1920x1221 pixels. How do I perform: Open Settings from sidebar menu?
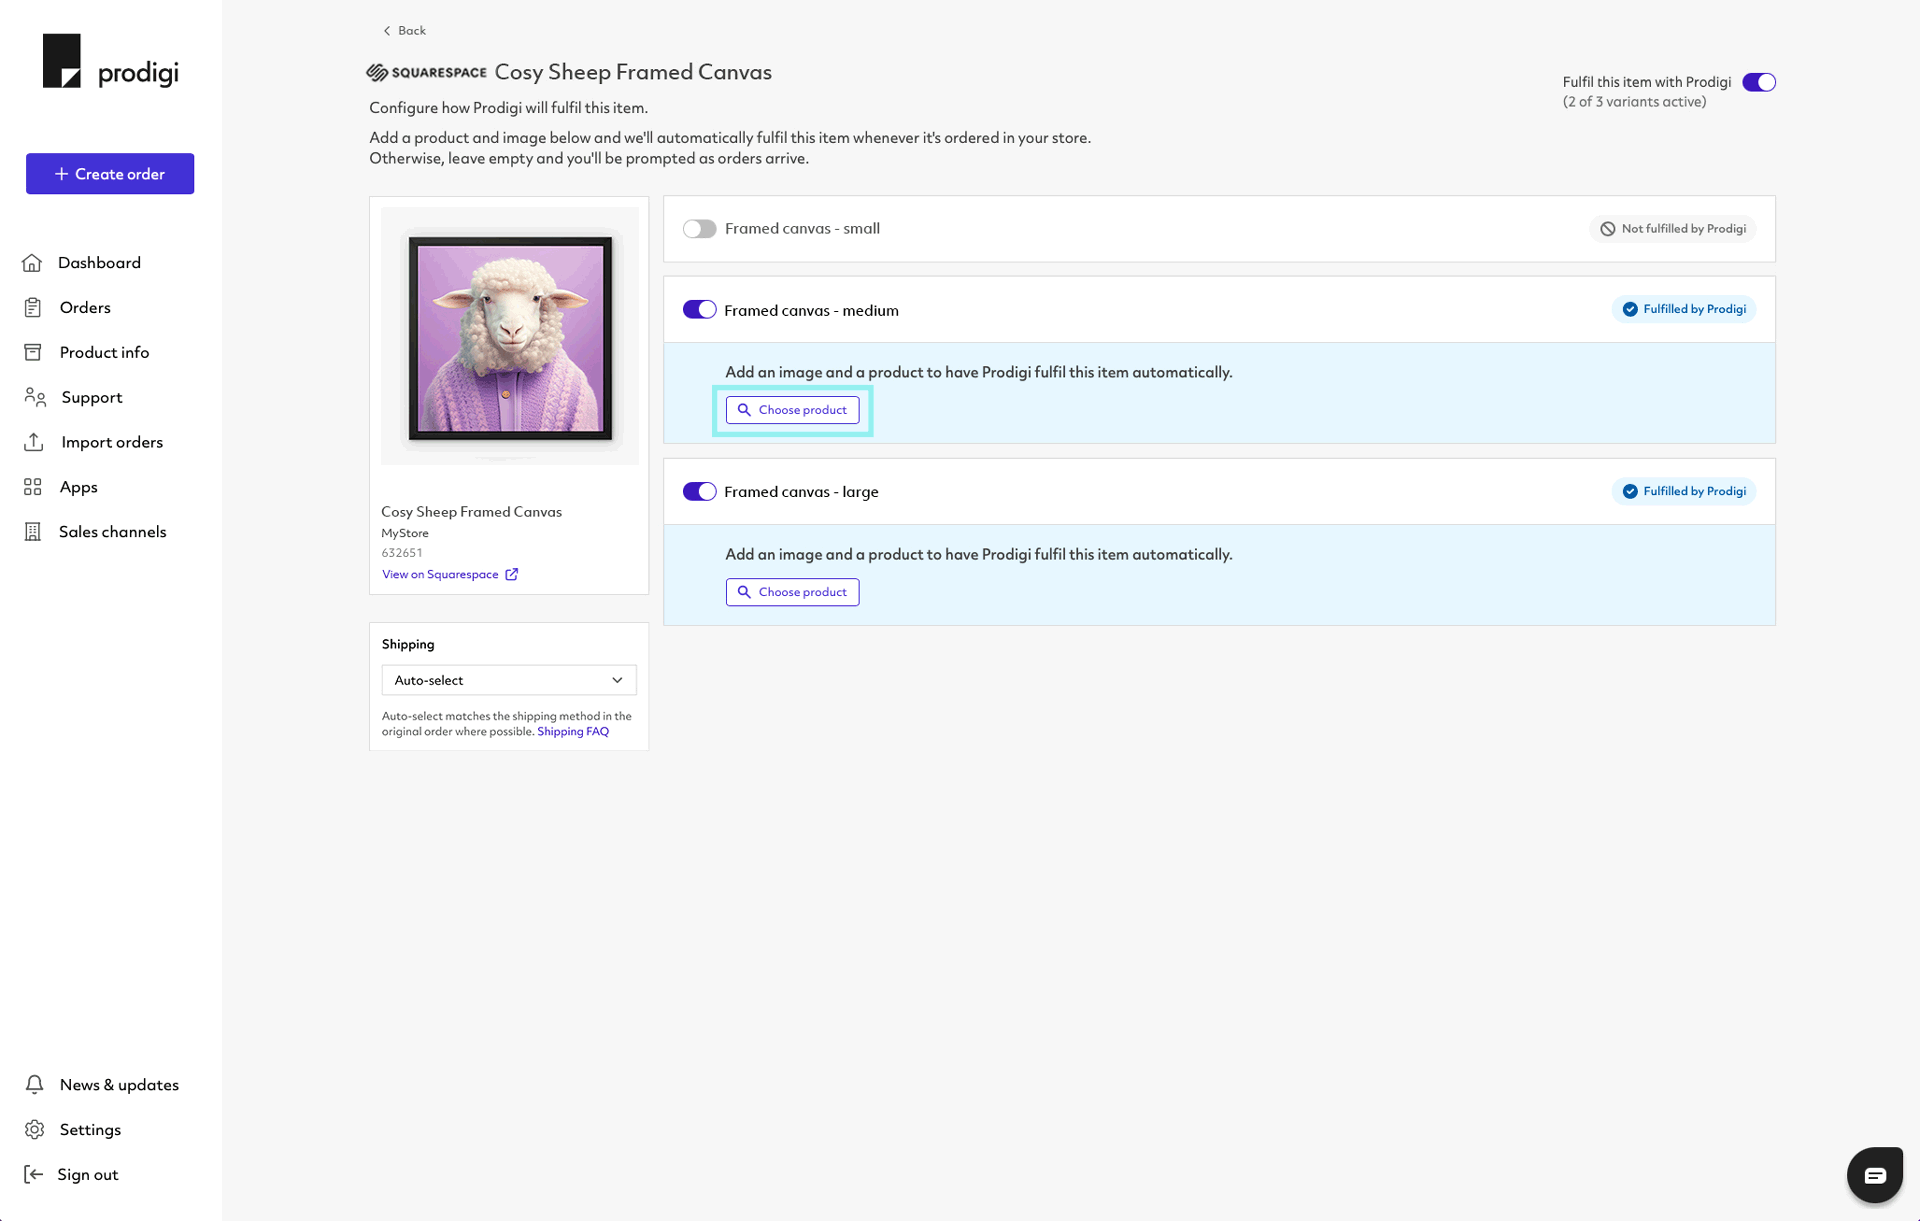click(88, 1129)
